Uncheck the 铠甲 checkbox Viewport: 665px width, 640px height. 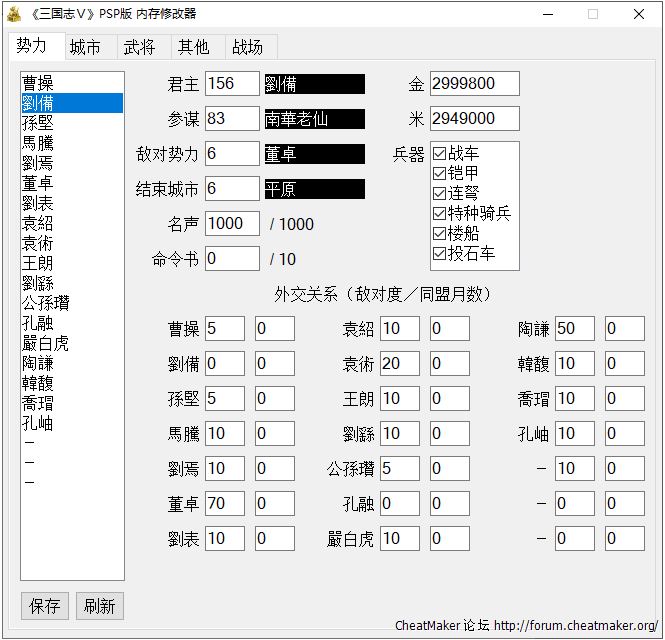[x=439, y=174]
